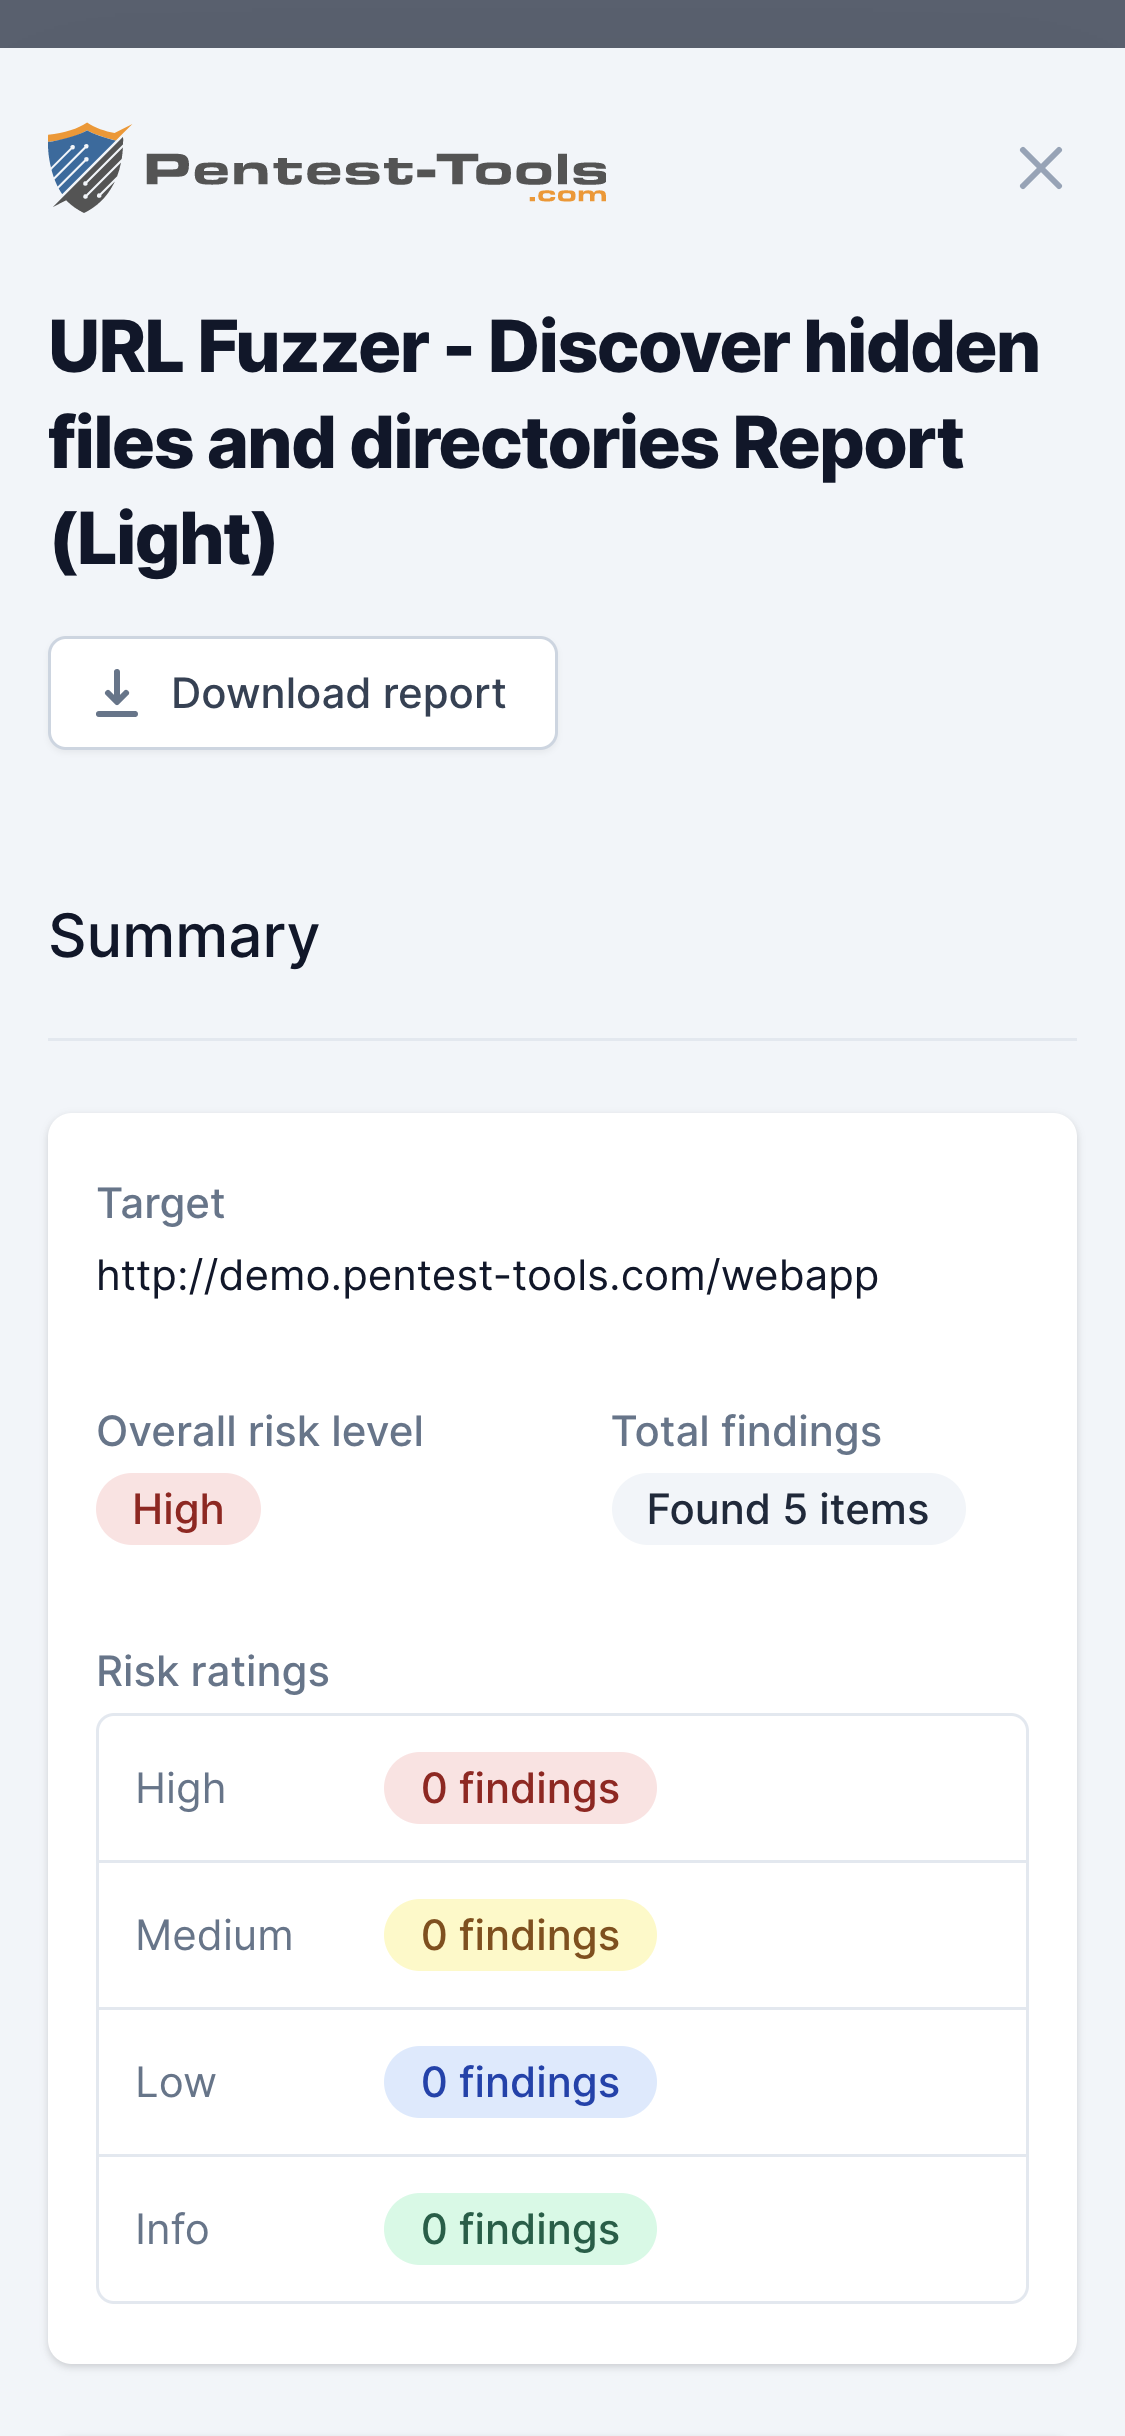1125x2436 pixels.
Task: Click the blue 0 findings badge for Low
Action: 520,2081
